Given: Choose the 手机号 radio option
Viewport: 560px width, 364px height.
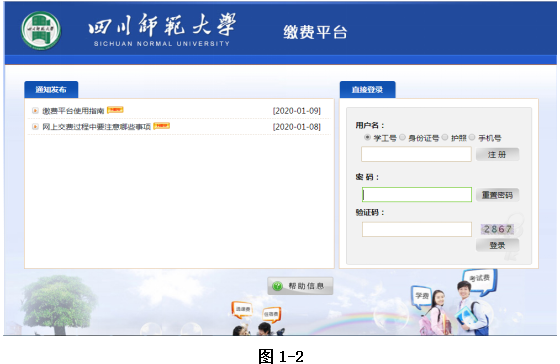Looking at the screenshot, I should click(472, 137).
